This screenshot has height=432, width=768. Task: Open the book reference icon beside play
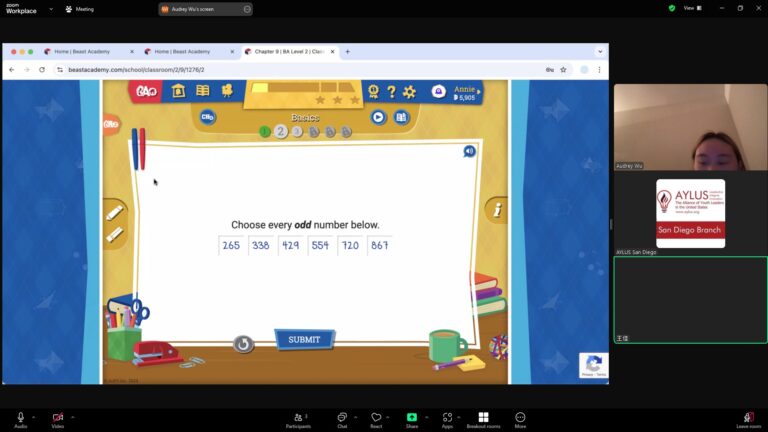point(401,117)
